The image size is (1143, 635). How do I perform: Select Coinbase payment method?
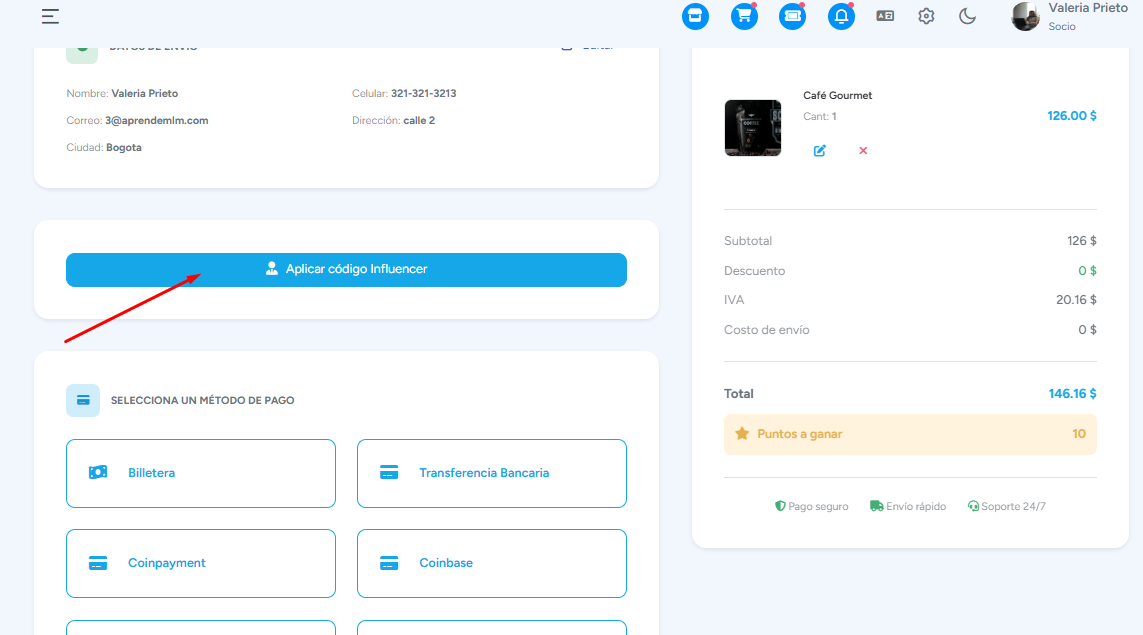click(x=491, y=564)
